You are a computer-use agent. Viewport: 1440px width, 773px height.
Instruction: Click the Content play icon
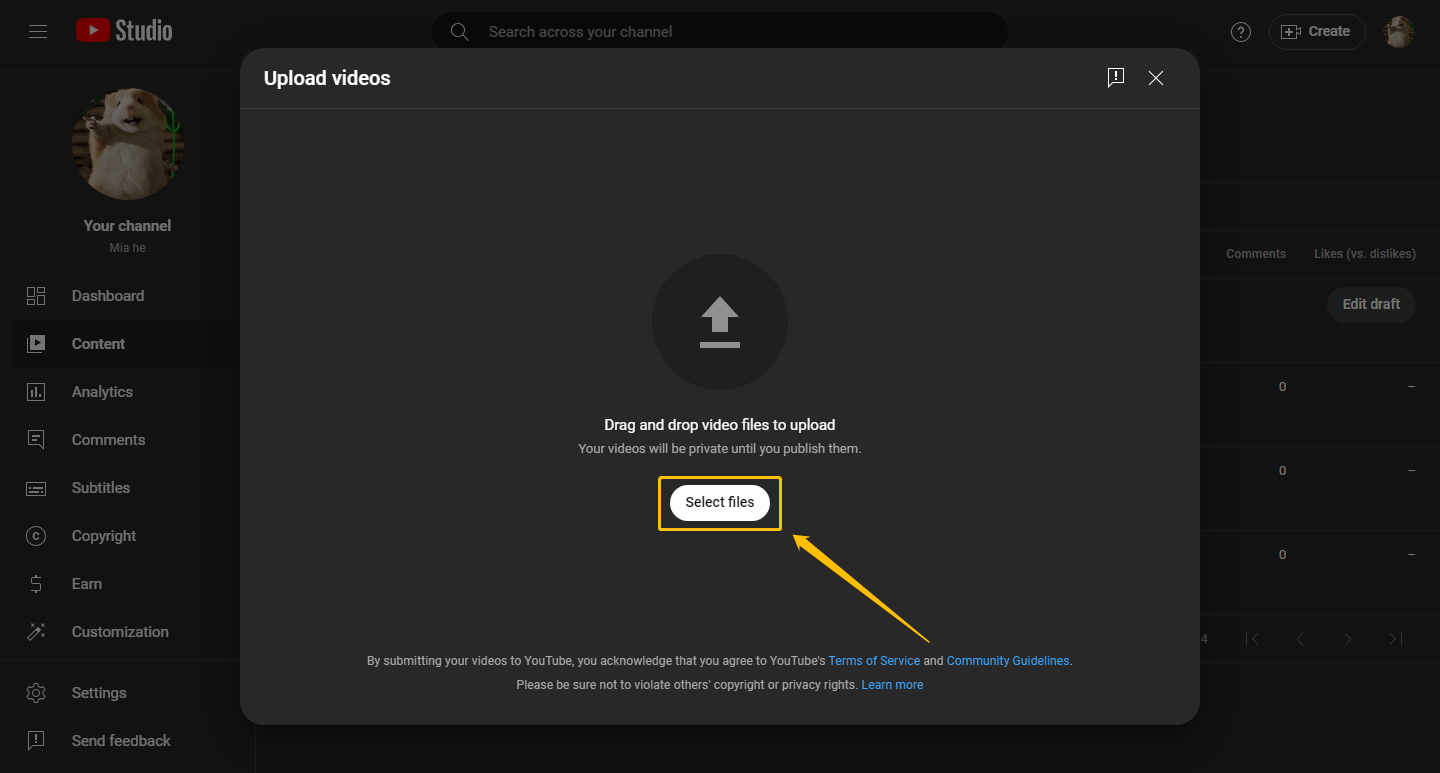36,344
